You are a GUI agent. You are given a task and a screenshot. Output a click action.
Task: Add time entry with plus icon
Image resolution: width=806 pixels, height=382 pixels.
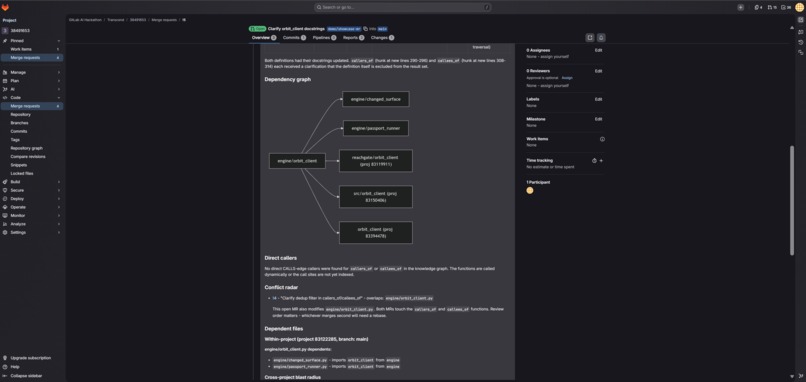601,160
